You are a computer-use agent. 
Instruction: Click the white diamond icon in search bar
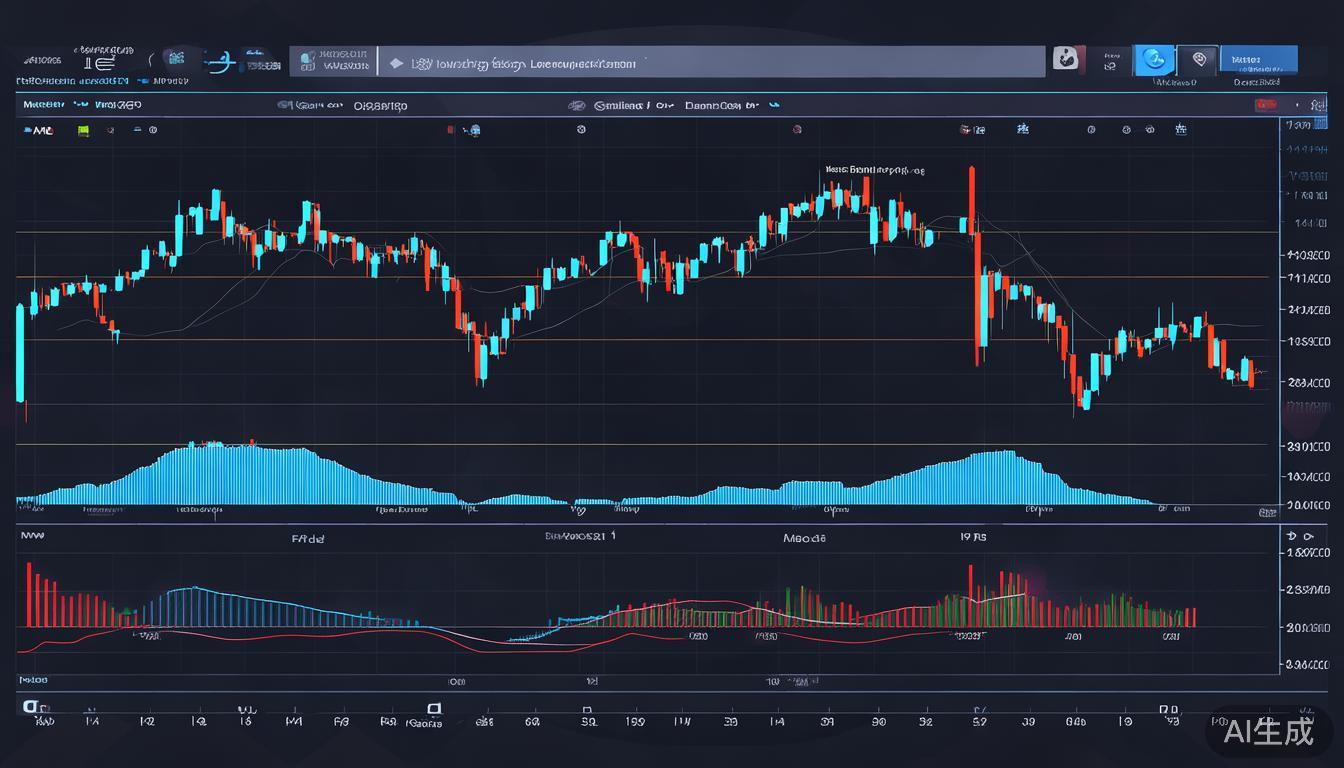tap(396, 63)
